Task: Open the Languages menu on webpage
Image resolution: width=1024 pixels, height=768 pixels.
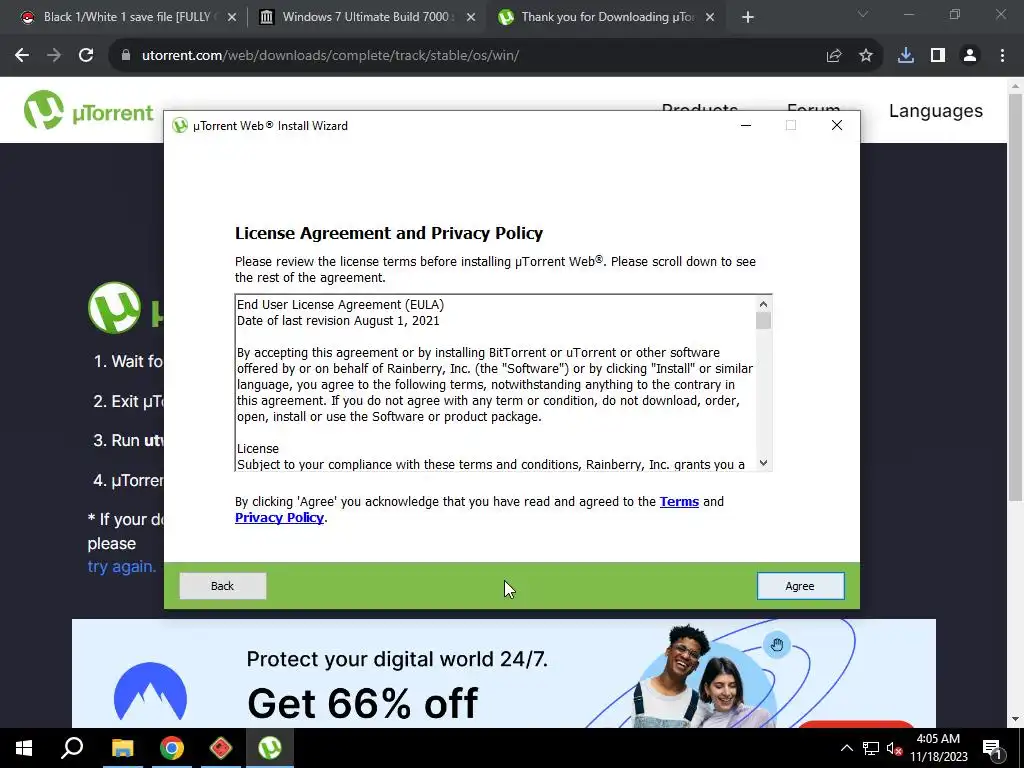Action: (x=936, y=111)
